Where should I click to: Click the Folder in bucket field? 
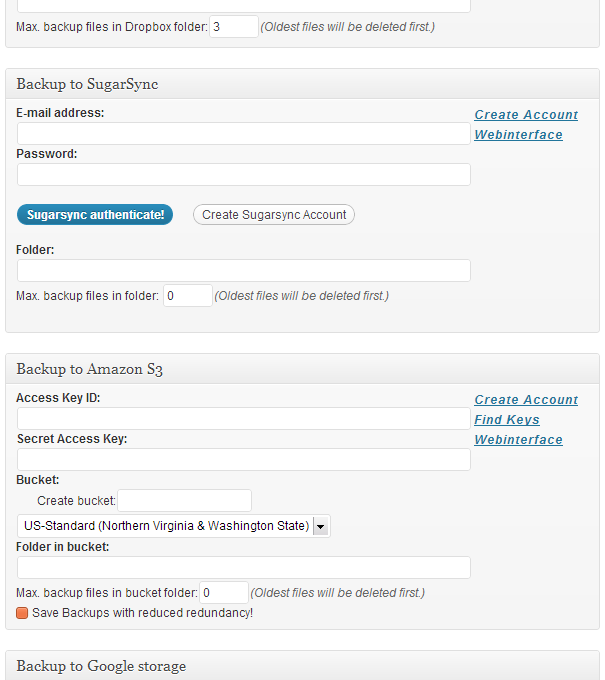[243, 568]
